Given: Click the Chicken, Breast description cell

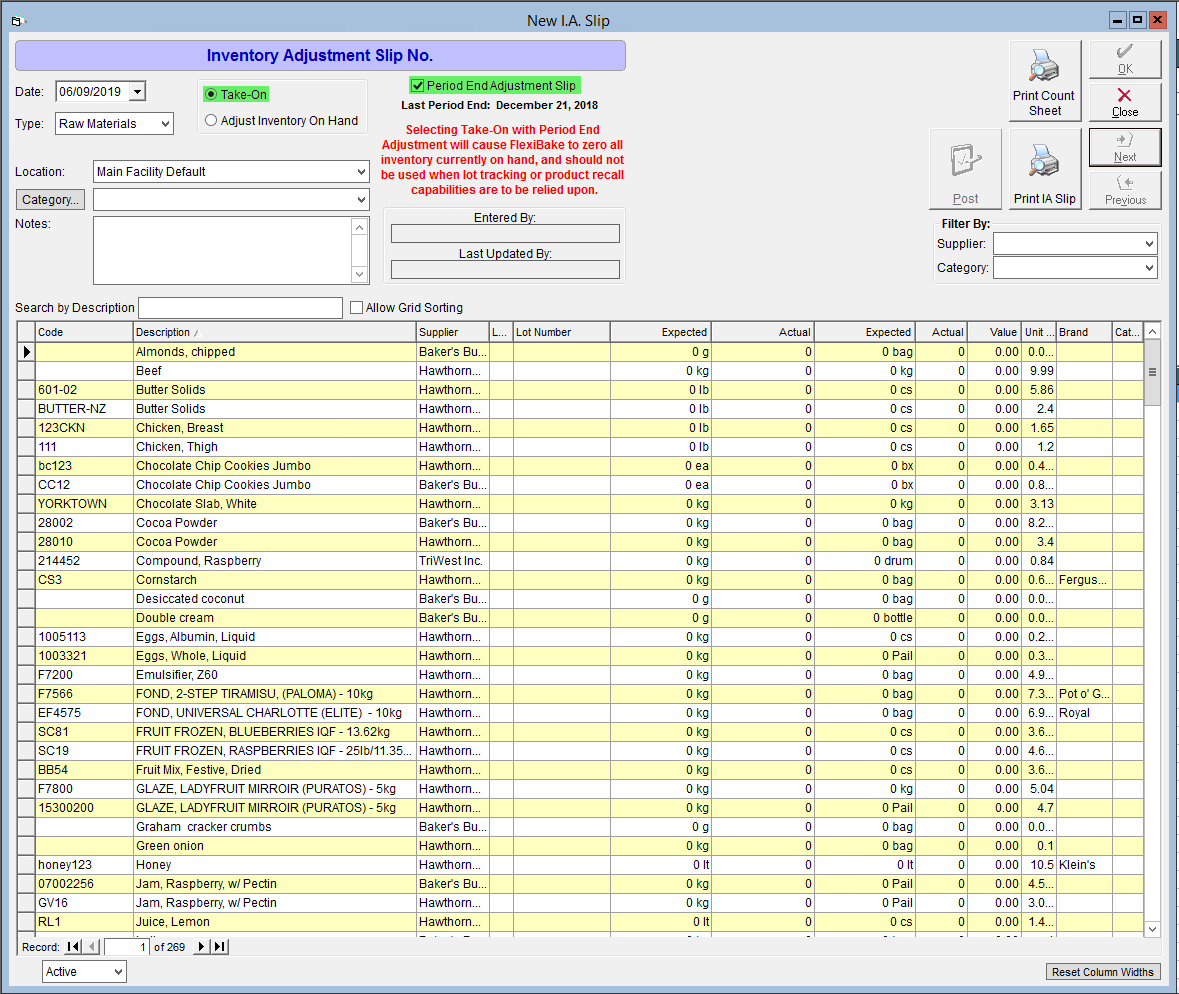Looking at the screenshot, I should coord(274,428).
